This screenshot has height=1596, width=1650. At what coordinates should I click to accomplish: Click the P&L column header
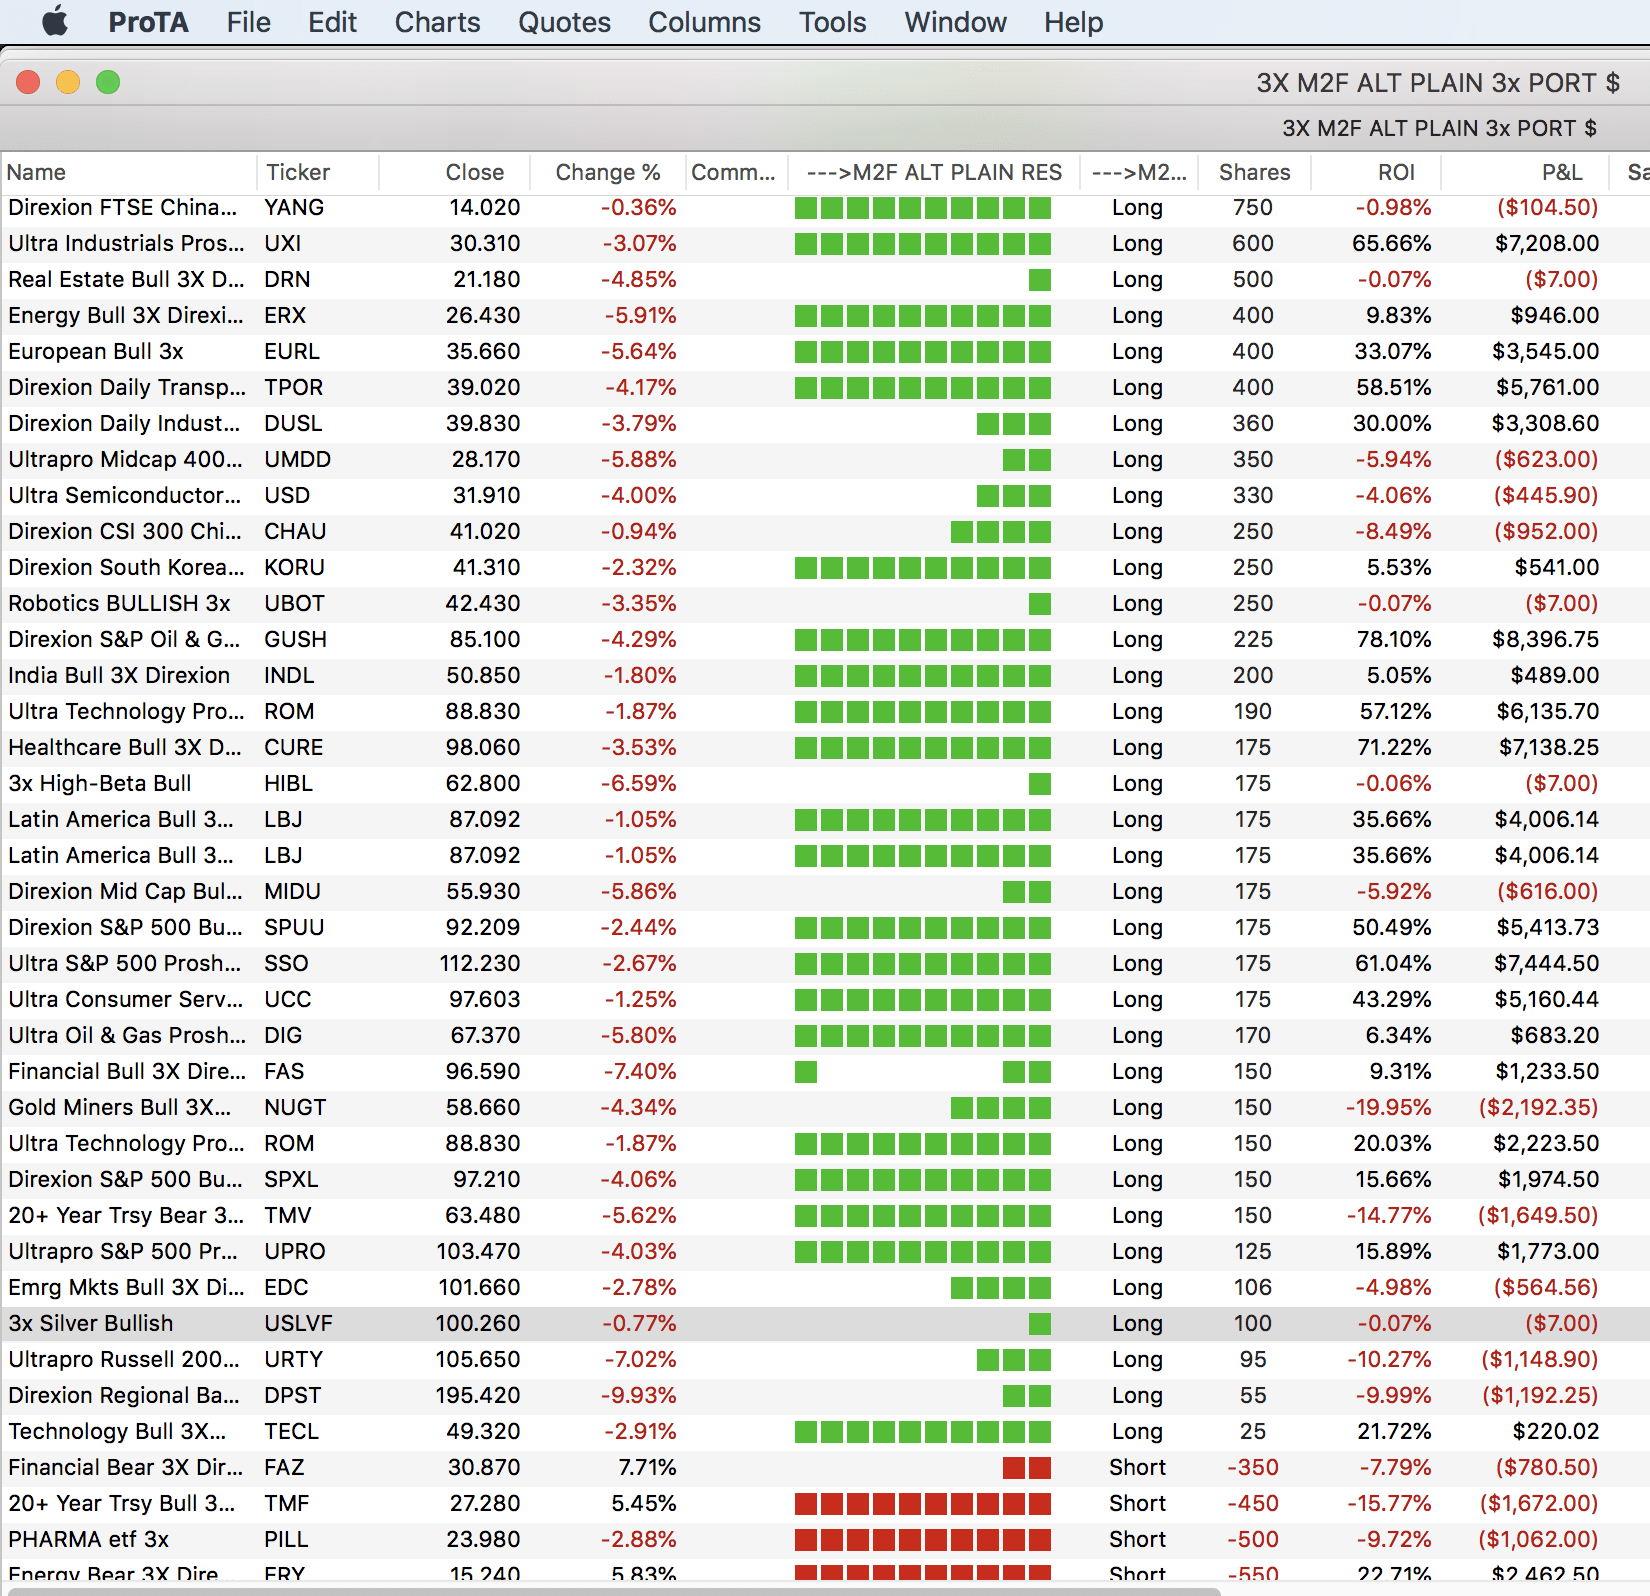(1561, 172)
